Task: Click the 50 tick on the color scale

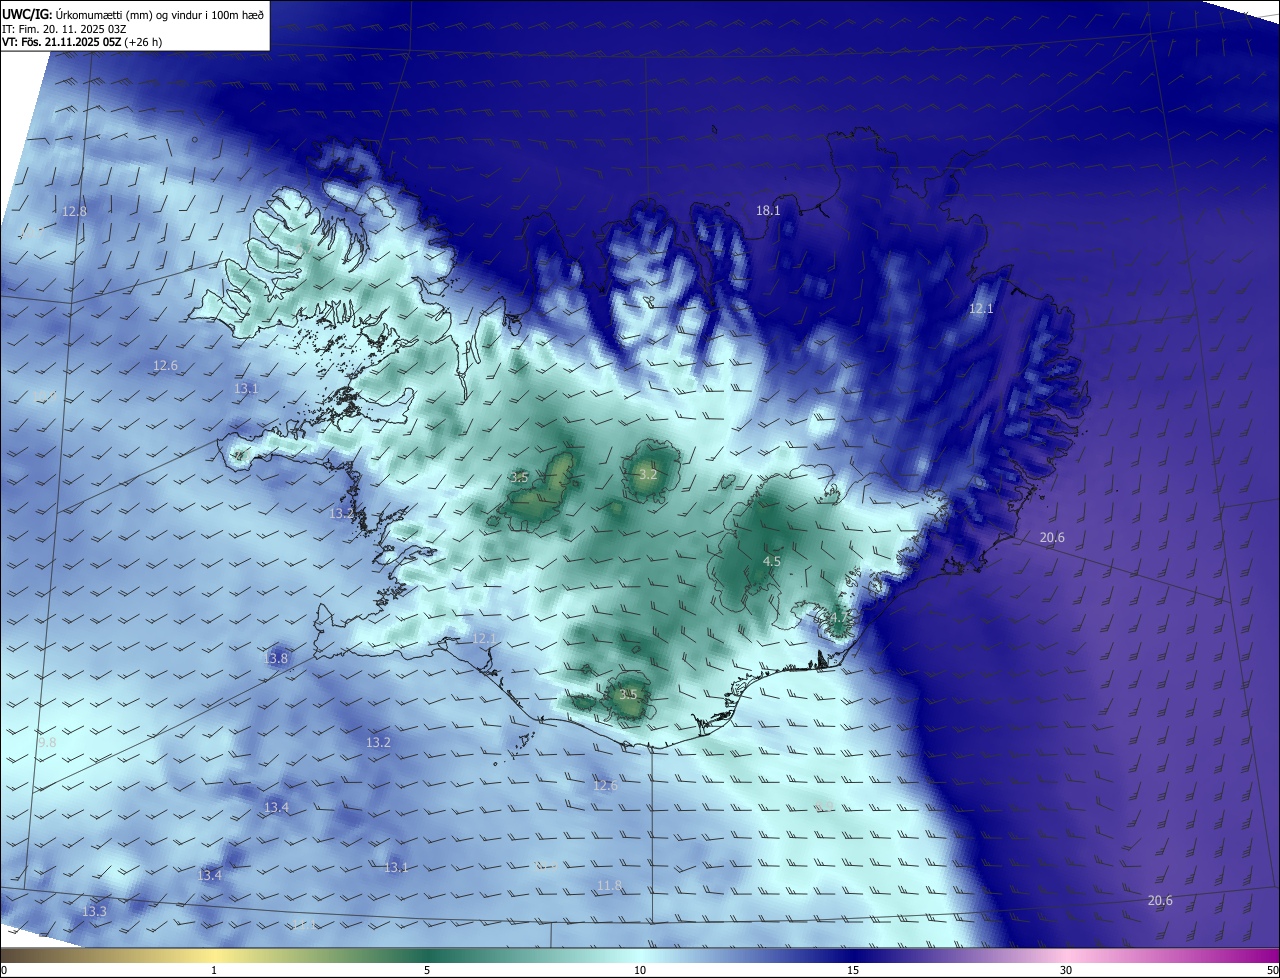Action: [x=1272, y=970]
